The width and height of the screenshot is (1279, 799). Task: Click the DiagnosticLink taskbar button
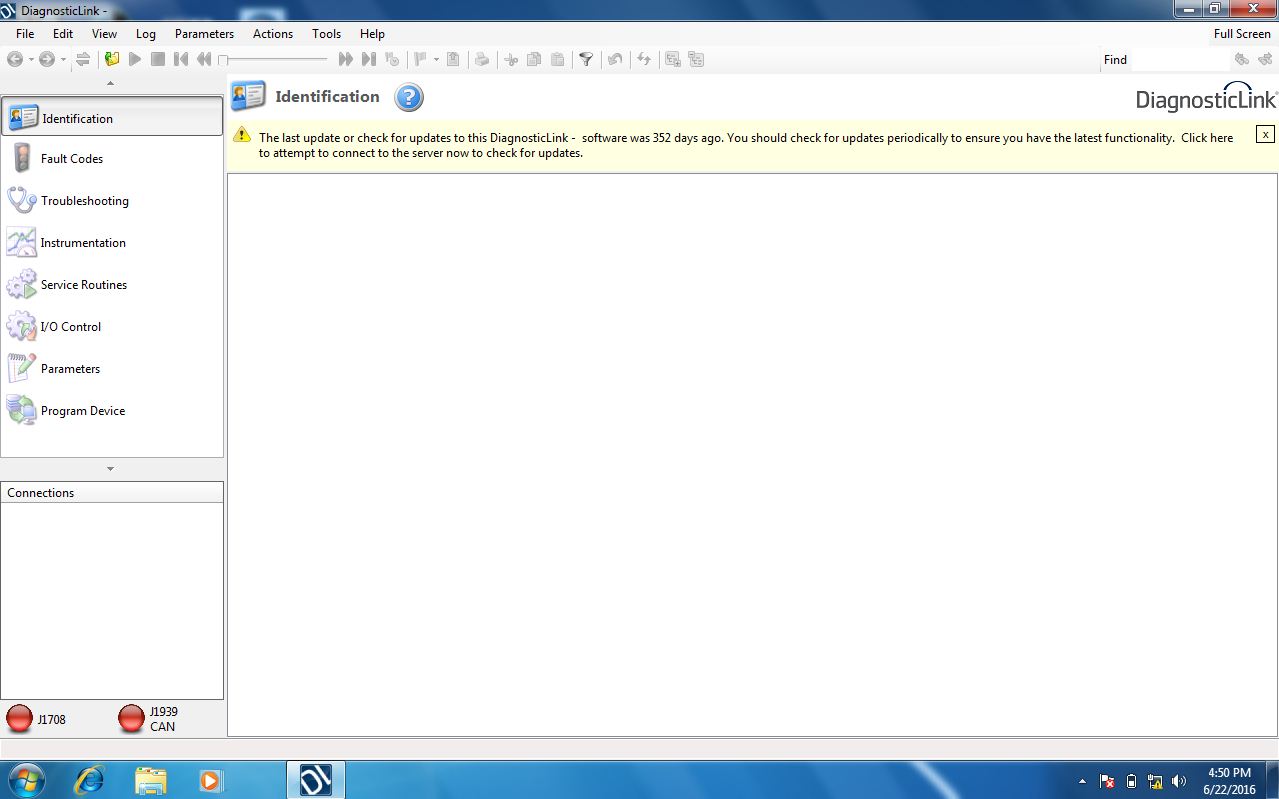(x=316, y=780)
